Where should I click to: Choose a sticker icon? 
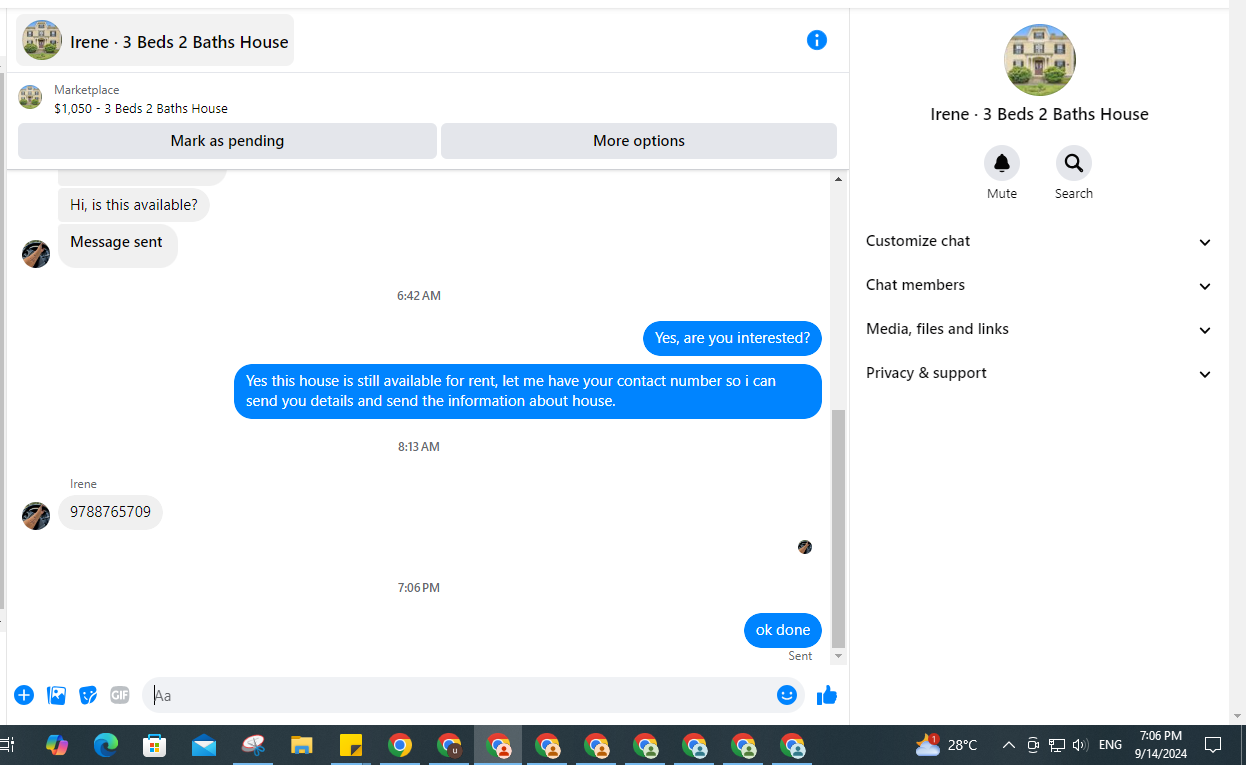point(89,695)
